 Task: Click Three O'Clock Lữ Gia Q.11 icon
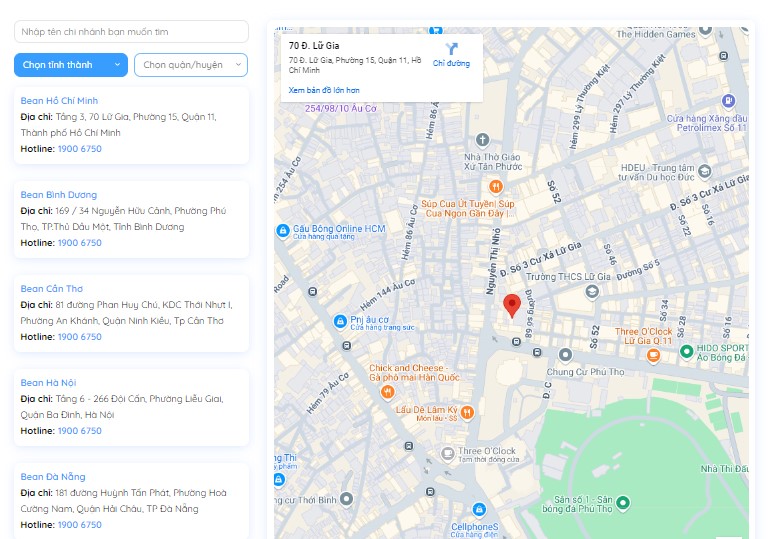[653, 355]
